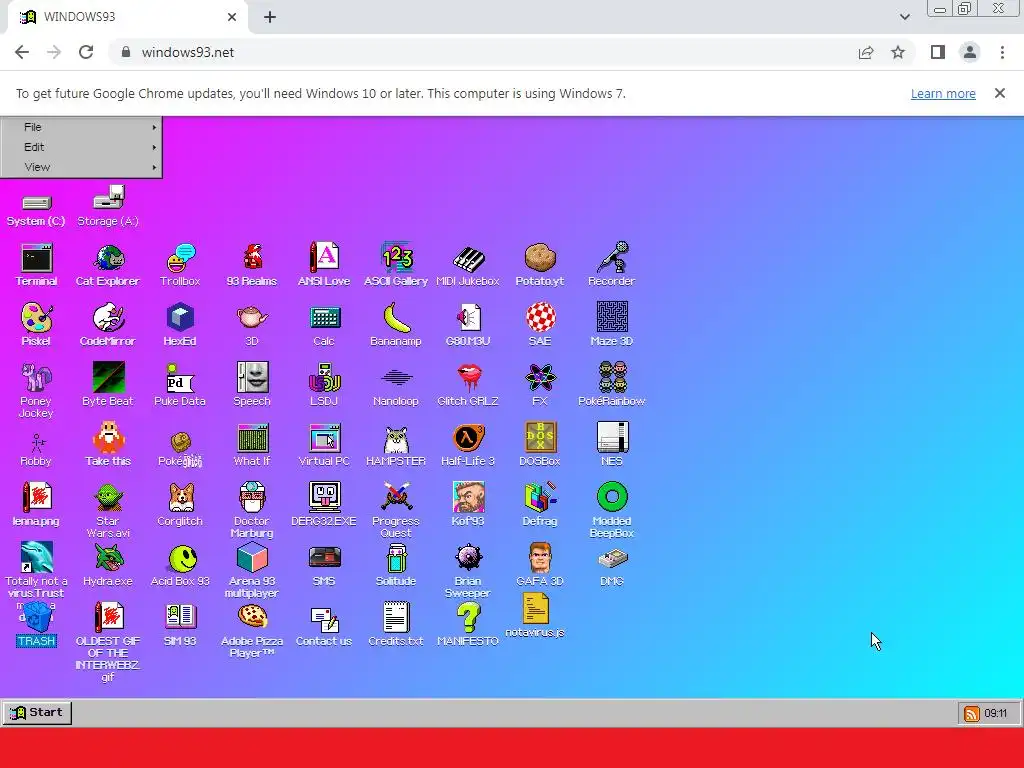Open Virtual PC icon
This screenshot has width=1024, height=768.
pyautogui.click(x=324, y=445)
